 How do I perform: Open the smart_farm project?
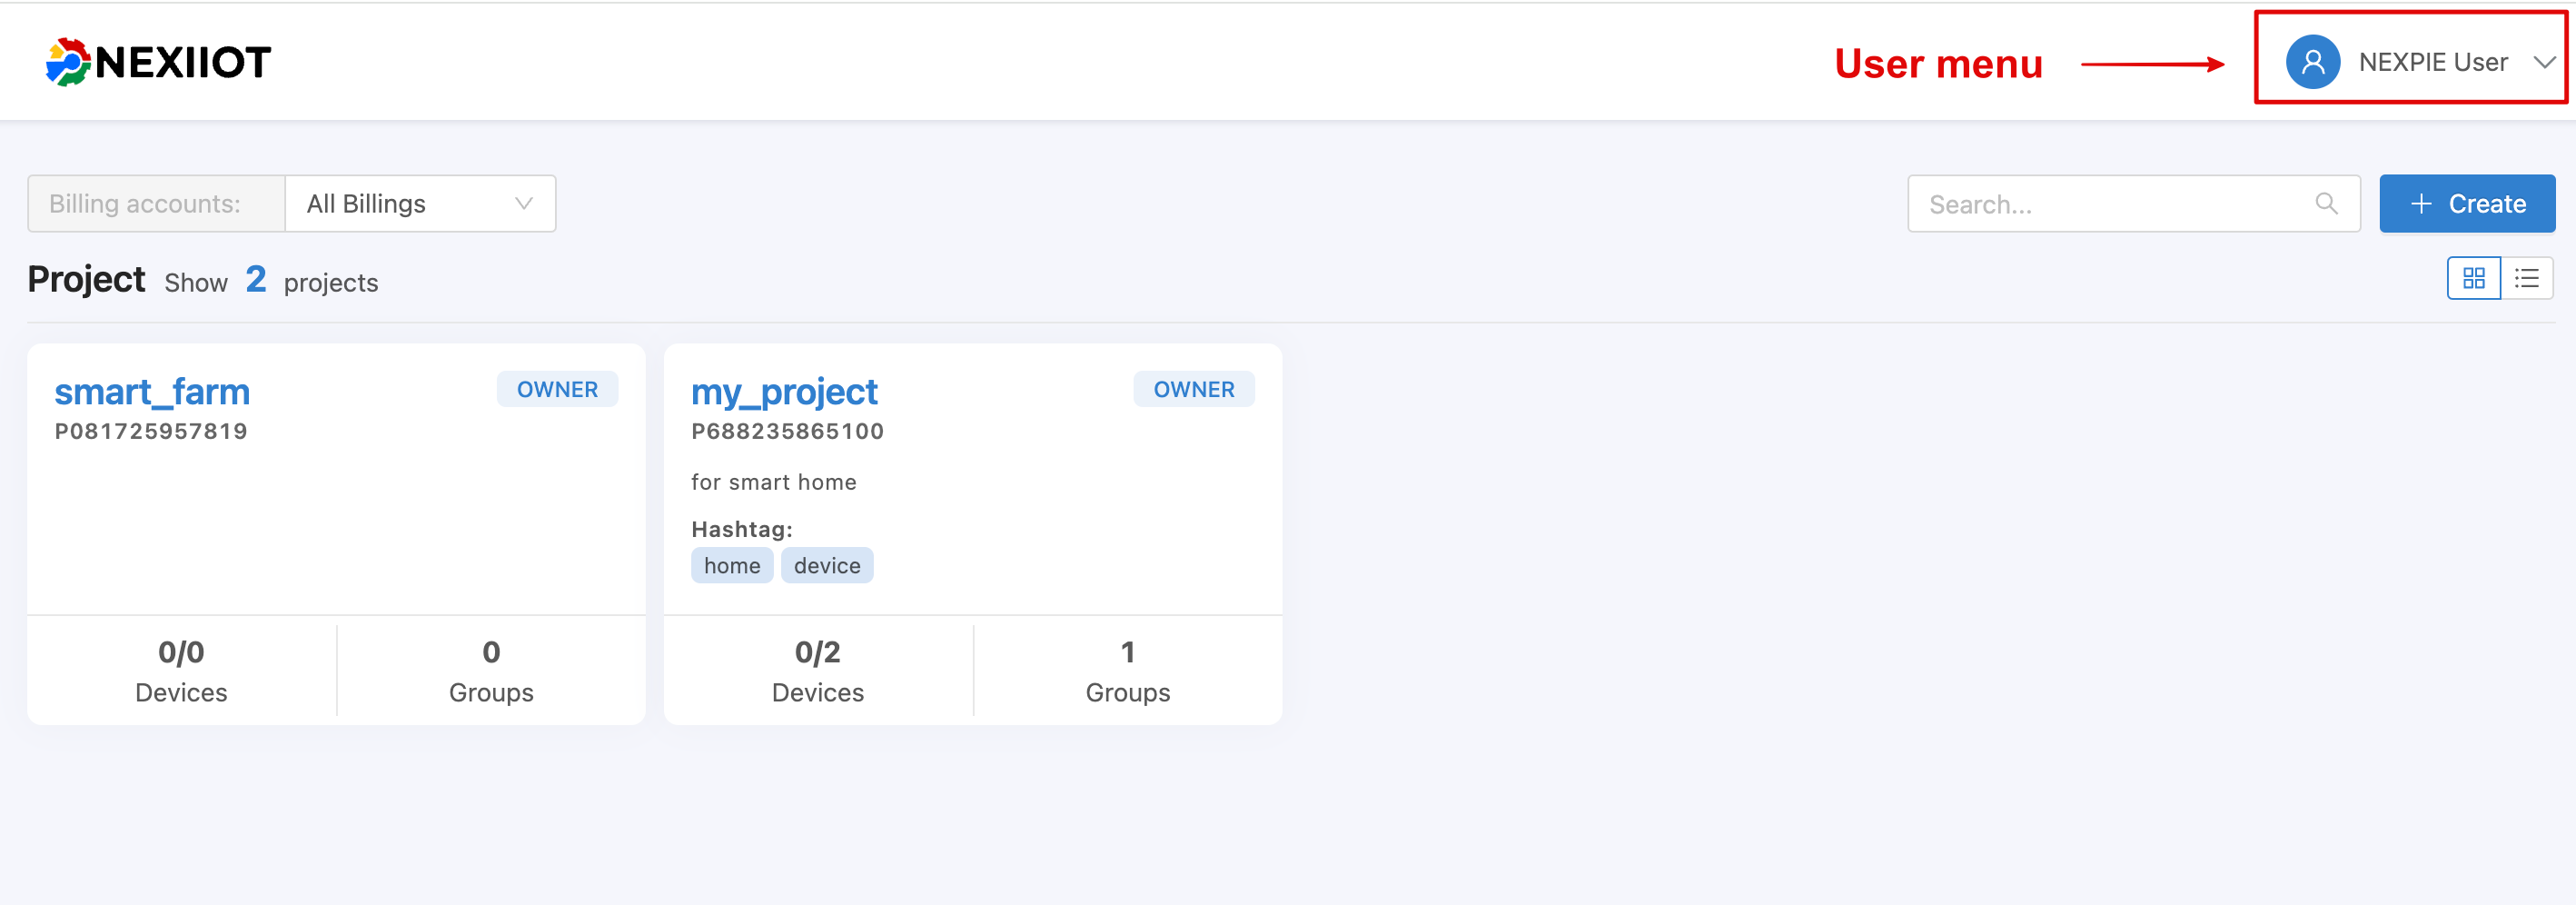152,391
